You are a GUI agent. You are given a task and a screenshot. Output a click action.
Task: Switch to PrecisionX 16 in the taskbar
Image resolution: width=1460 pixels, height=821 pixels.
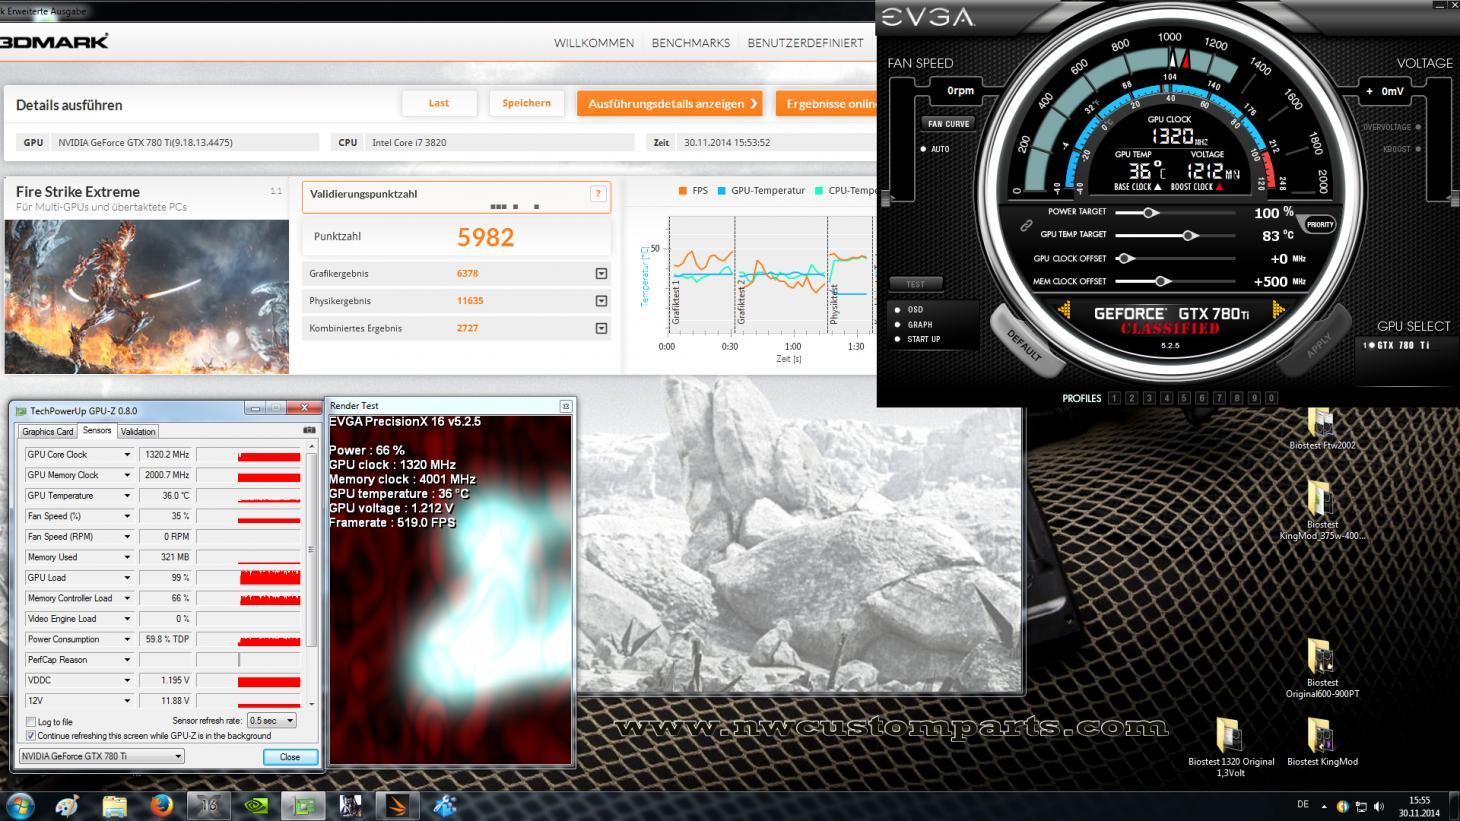pyautogui.click(x=209, y=805)
